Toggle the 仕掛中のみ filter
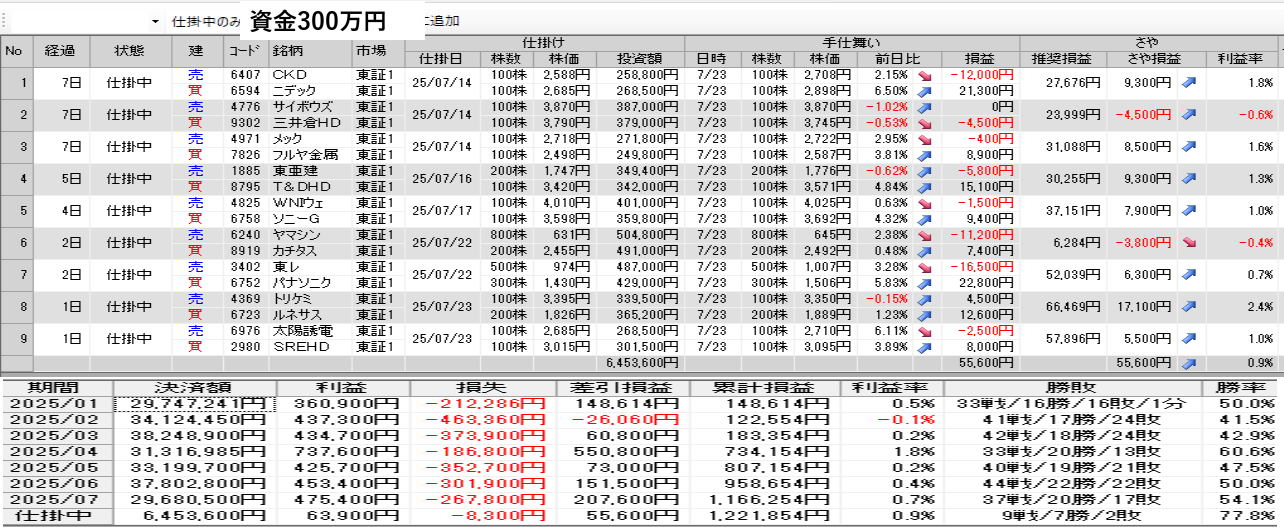1284x527 pixels. 206,21
